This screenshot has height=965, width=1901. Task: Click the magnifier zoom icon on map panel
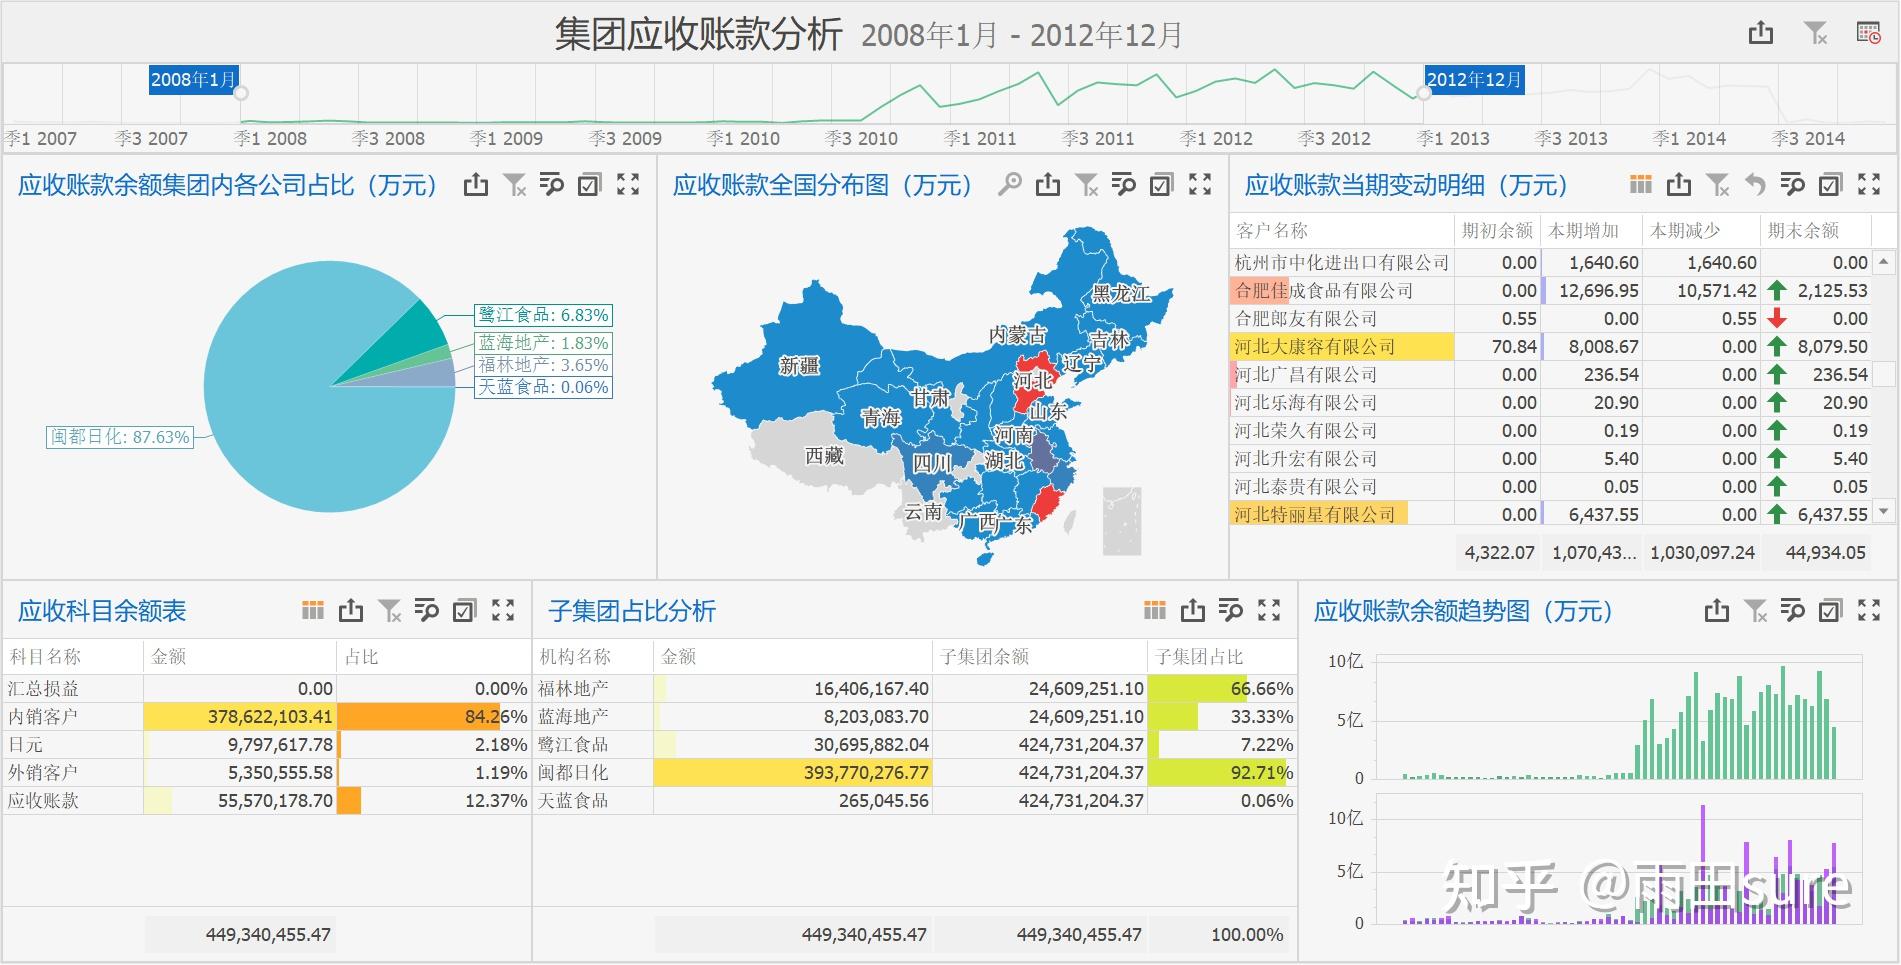point(1010,184)
